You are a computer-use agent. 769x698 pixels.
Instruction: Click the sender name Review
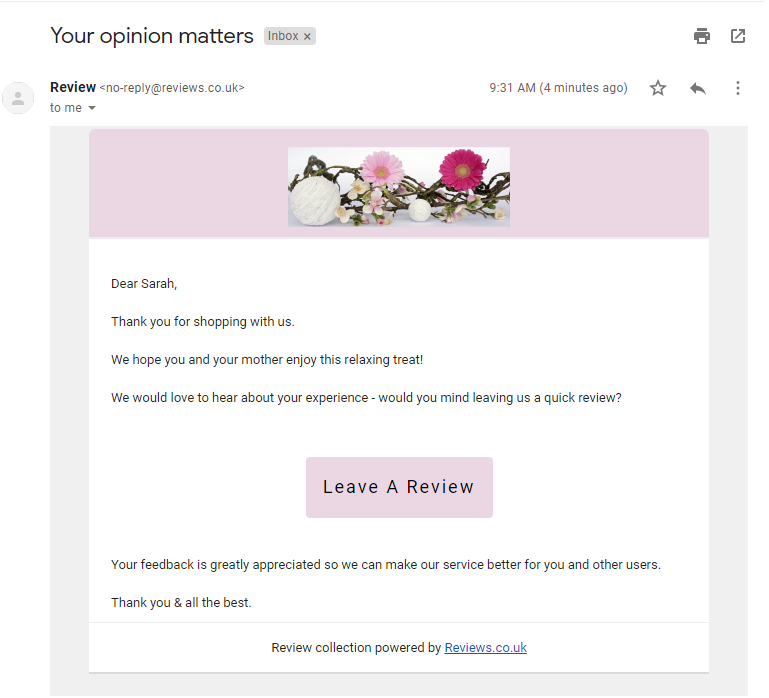click(x=73, y=87)
